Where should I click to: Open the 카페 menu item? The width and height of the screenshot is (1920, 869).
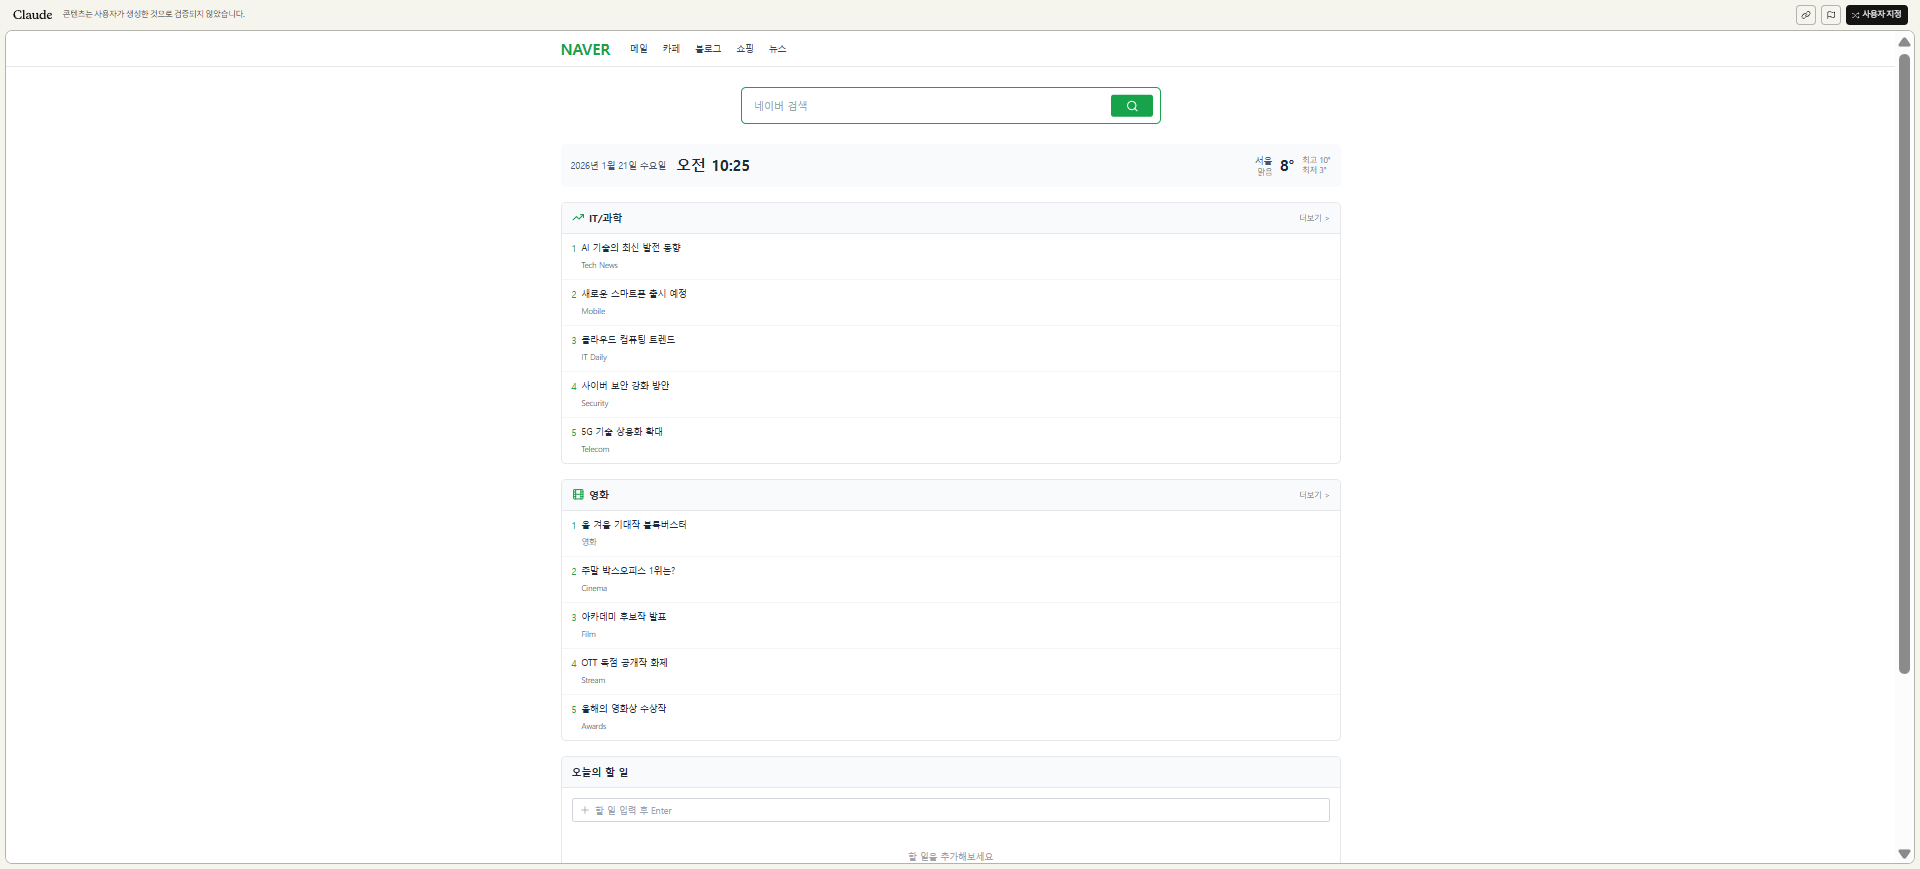[671, 49]
